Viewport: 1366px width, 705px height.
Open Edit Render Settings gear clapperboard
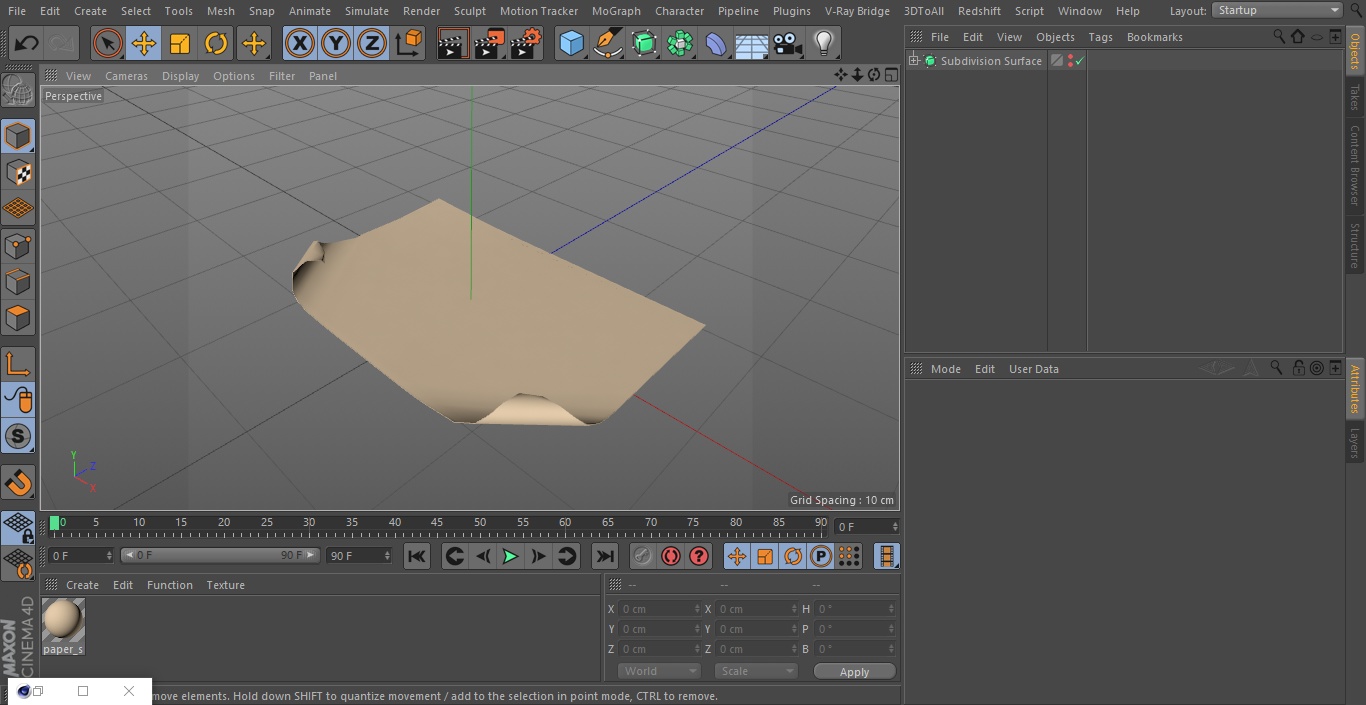pos(526,44)
